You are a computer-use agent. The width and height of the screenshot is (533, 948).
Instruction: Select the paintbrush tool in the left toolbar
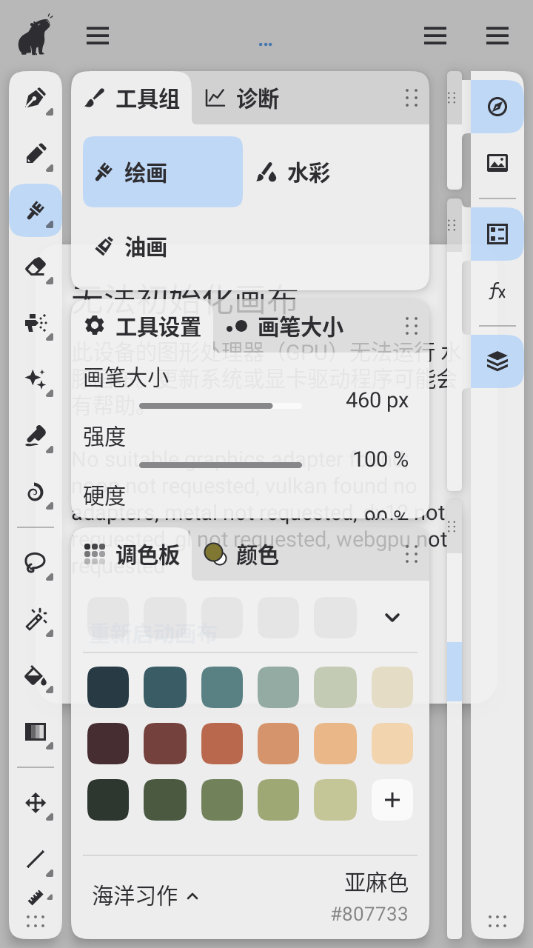click(36, 210)
